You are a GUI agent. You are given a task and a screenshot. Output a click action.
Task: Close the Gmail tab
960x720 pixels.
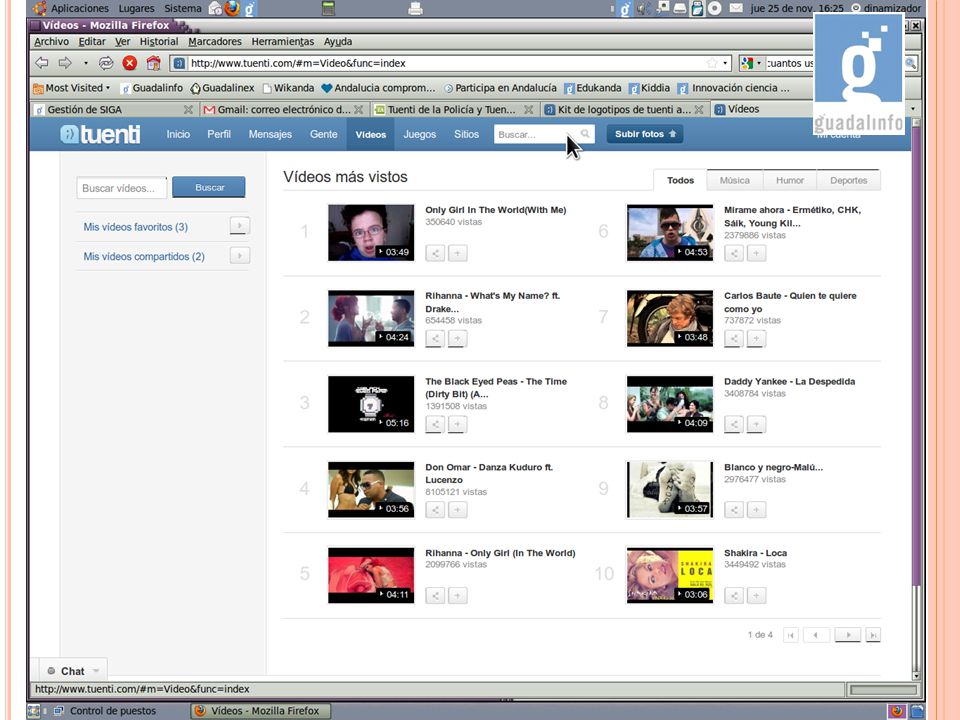[x=359, y=110]
